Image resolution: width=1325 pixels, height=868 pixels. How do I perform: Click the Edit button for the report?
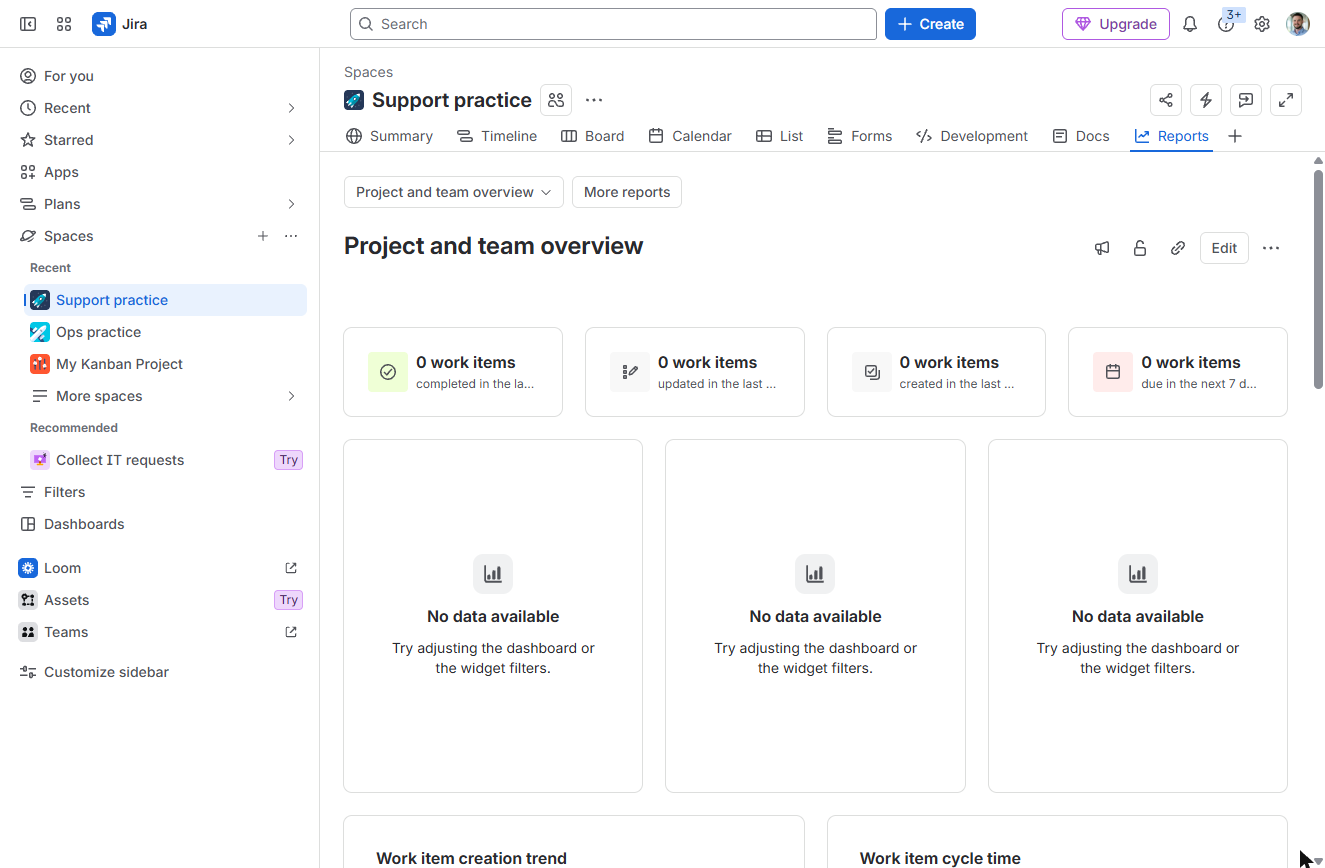coord(1224,248)
